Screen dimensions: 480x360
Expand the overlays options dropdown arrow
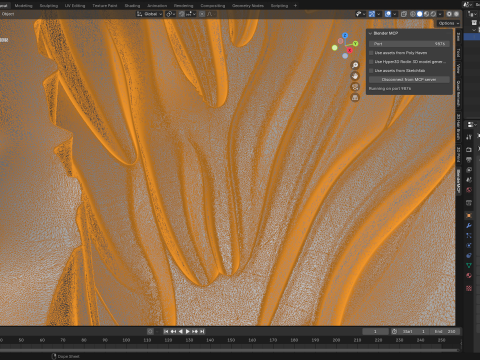click(x=395, y=14)
